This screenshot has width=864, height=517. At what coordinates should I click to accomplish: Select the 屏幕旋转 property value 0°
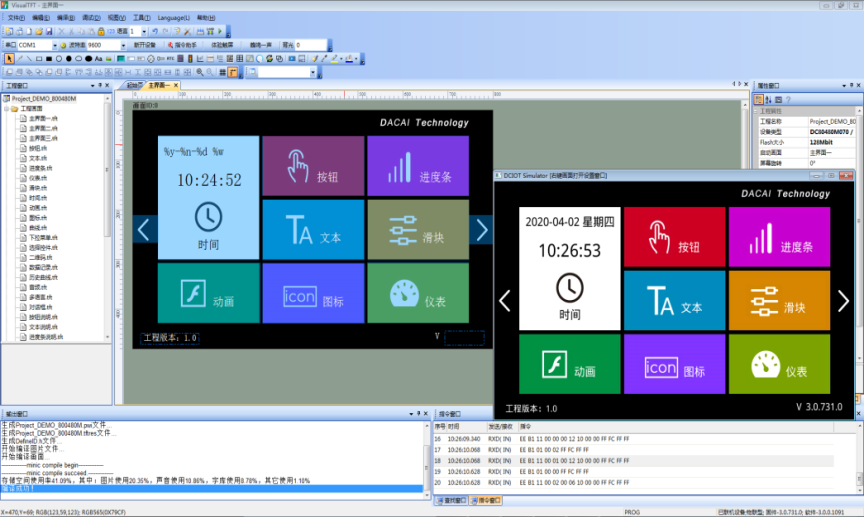[x=832, y=163]
